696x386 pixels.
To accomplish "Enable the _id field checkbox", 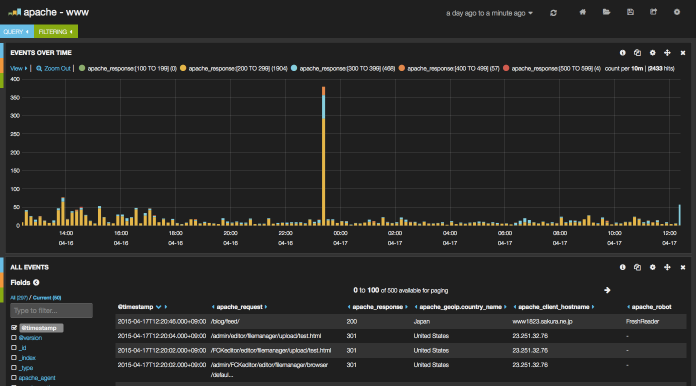I will pyautogui.click(x=14, y=347).
